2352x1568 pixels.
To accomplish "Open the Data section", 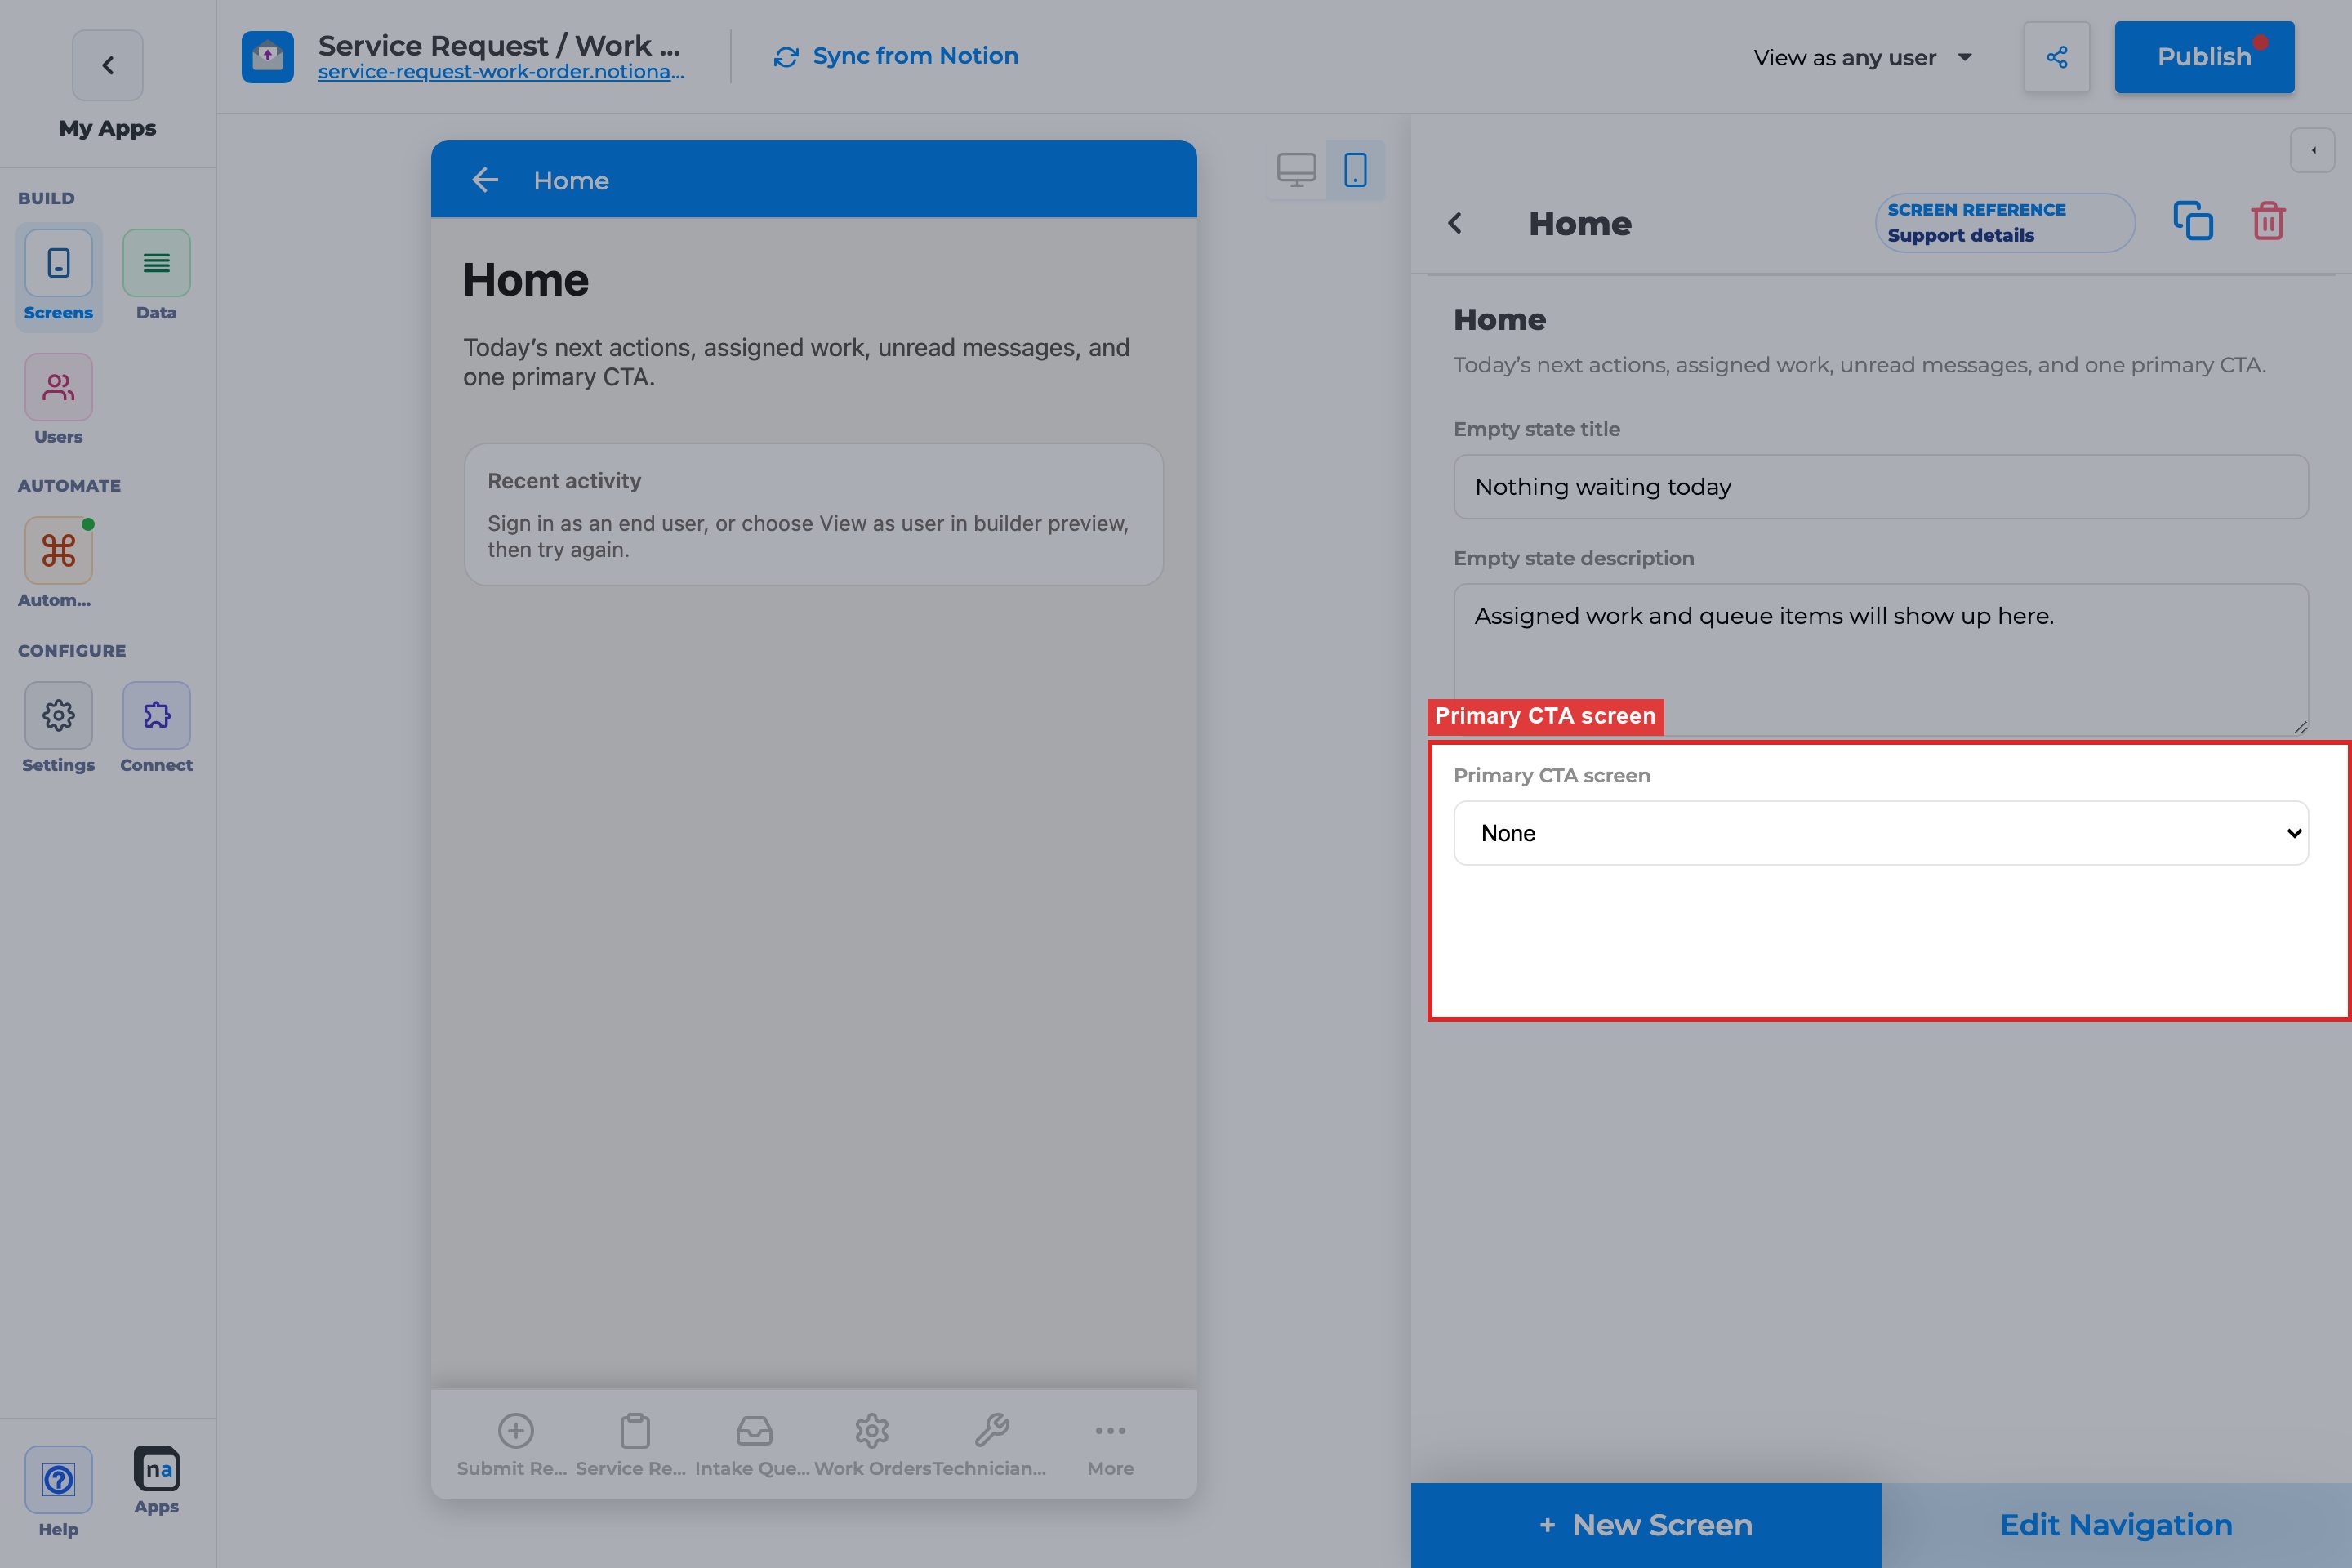I will click(156, 276).
